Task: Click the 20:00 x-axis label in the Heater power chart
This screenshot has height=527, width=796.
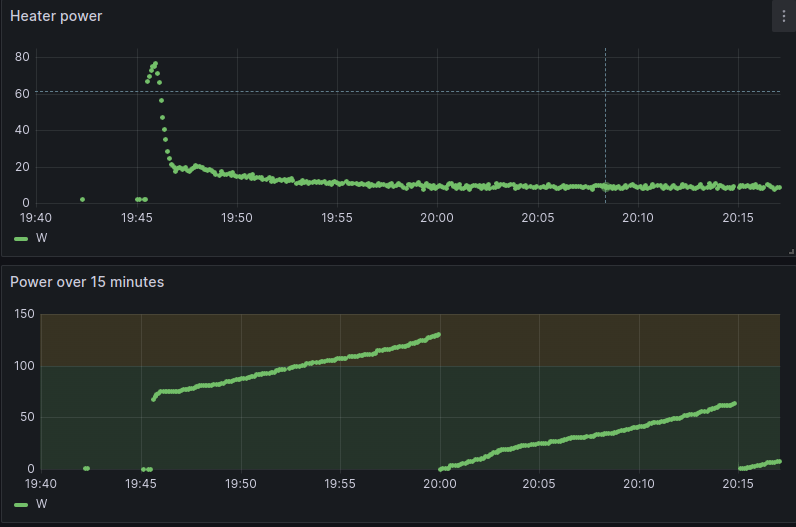Action: click(437, 218)
